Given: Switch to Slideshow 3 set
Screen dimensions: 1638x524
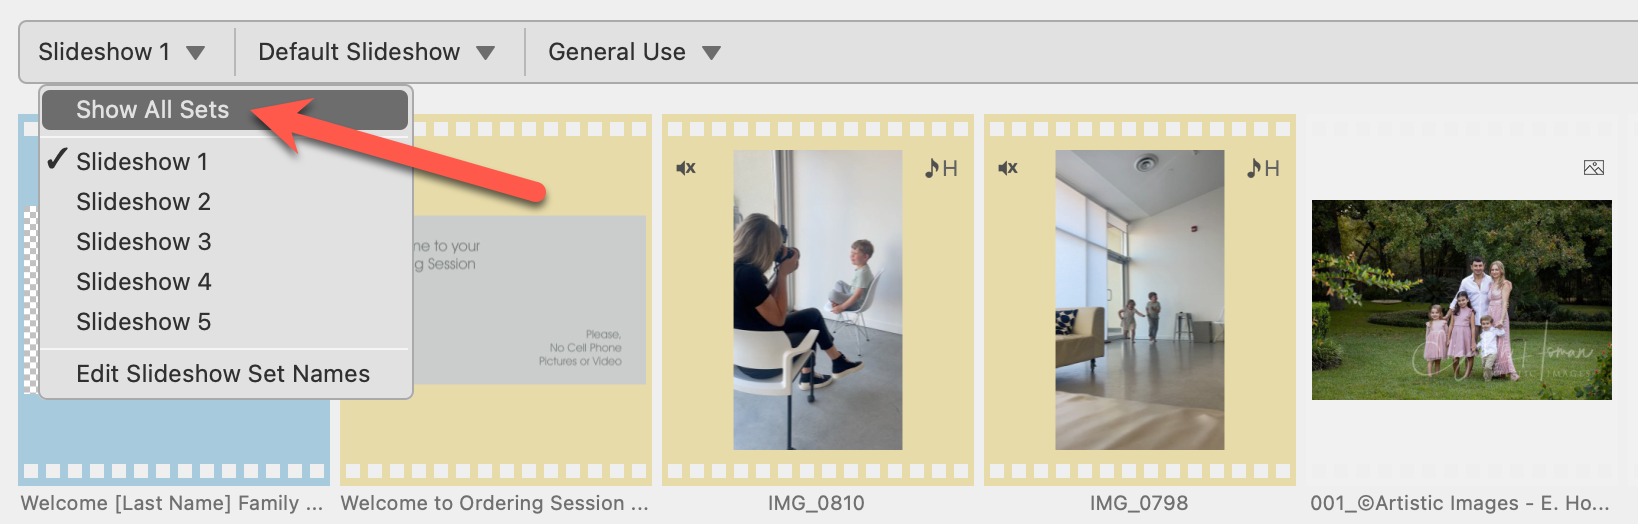Looking at the screenshot, I should pos(143,242).
